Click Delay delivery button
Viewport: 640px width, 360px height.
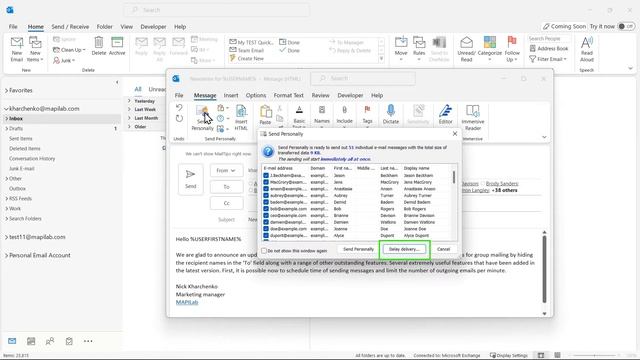pos(404,249)
